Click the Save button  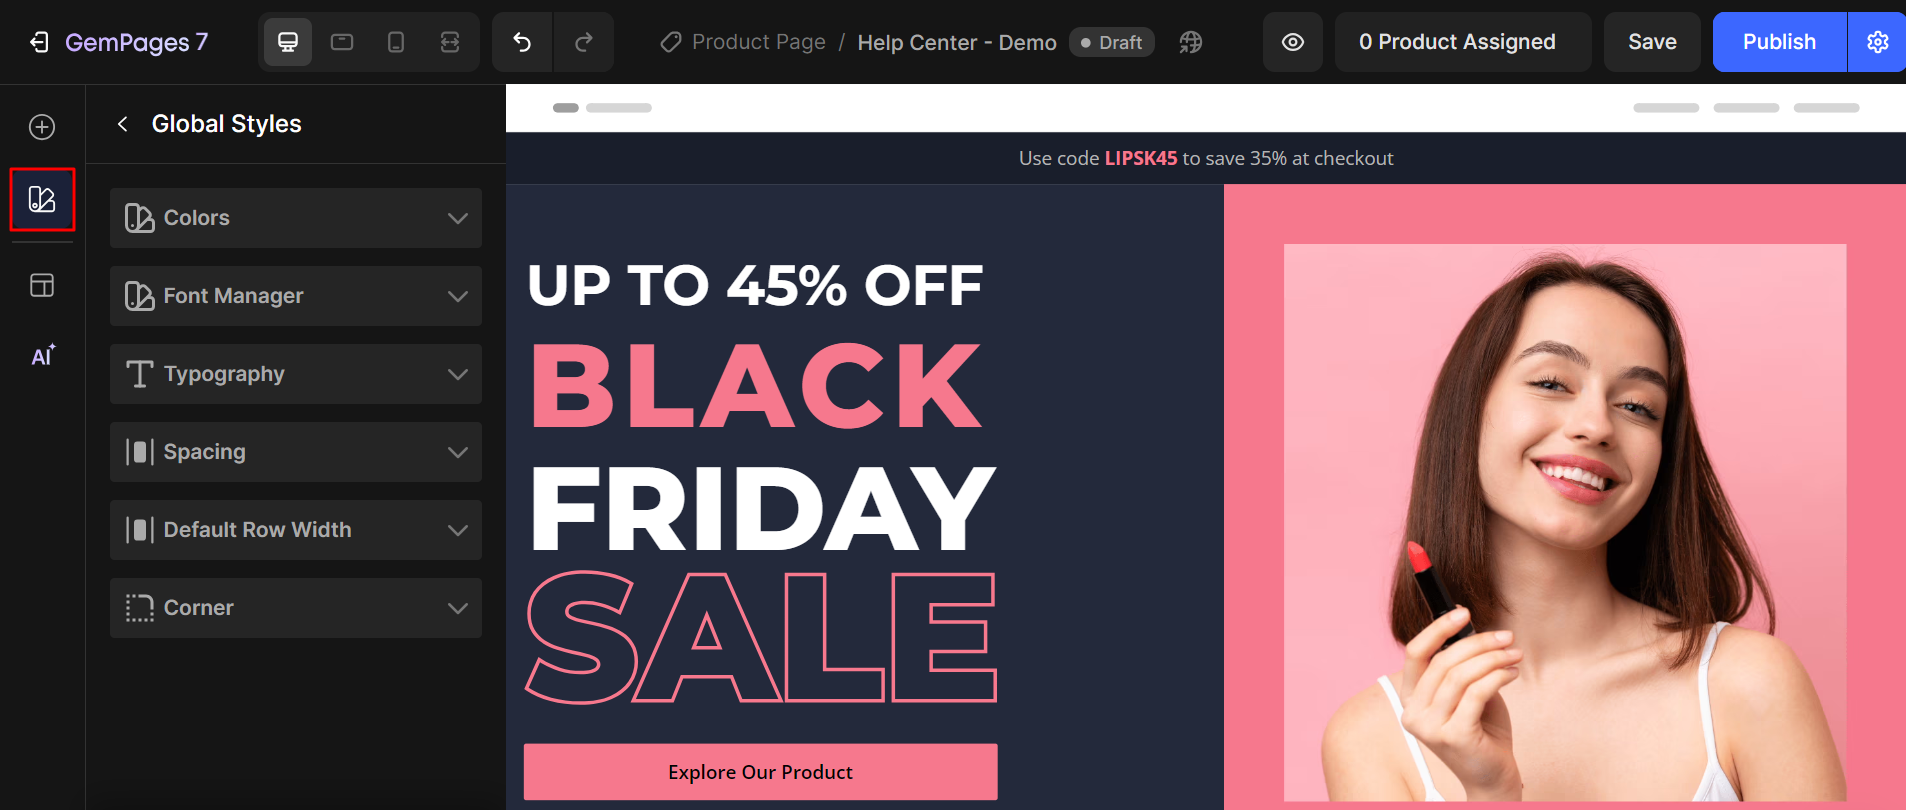[x=1652, y=42]
